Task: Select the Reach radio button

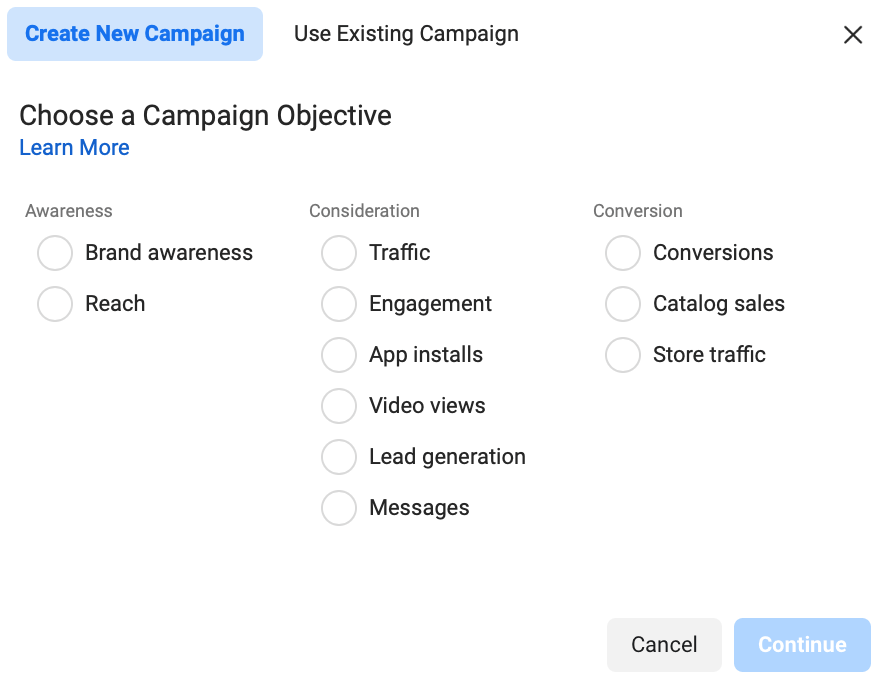Action: 55,304
